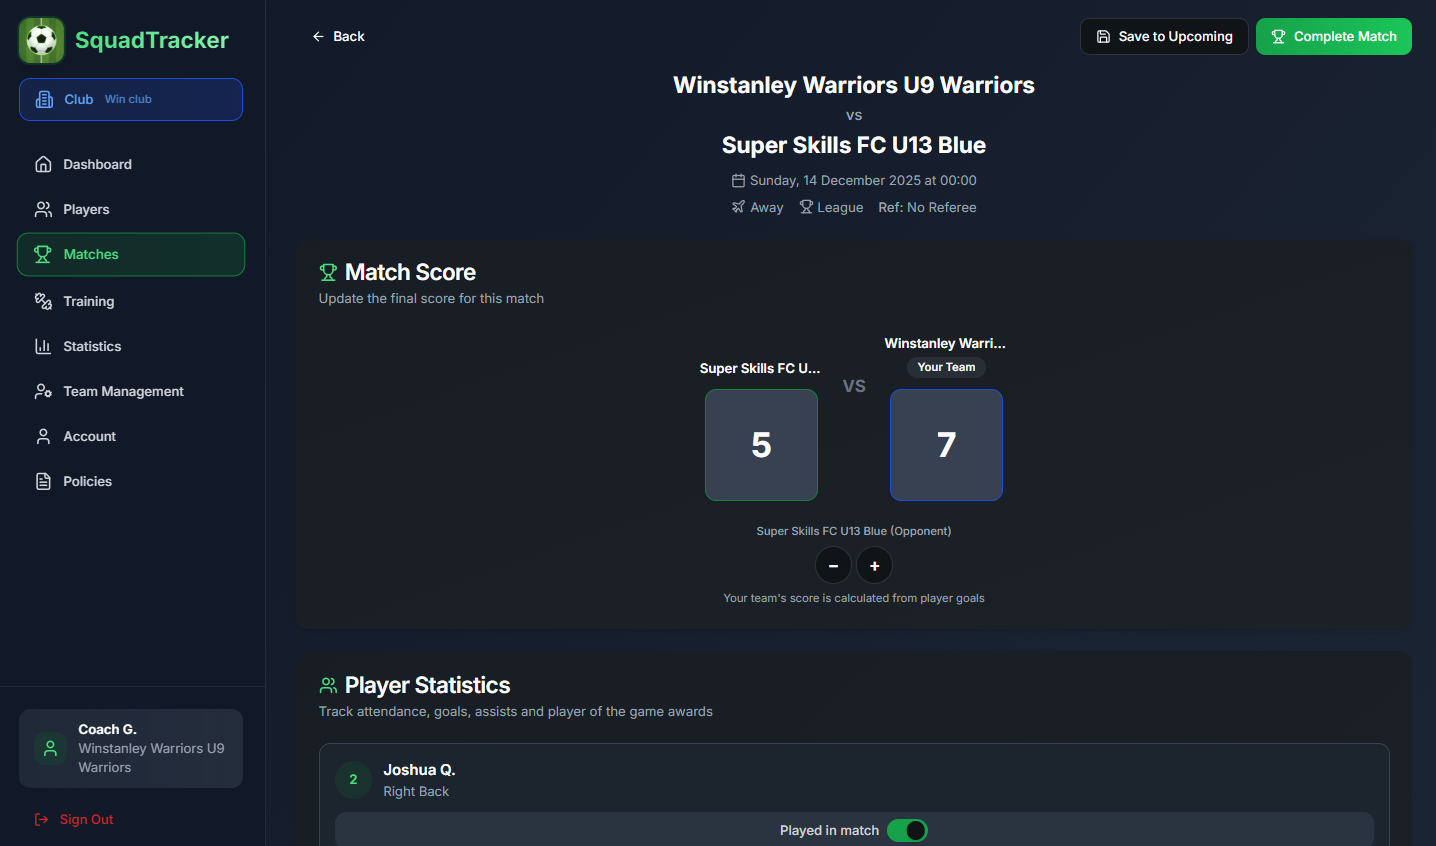Go Back to previous page

[x=338, y=36]
